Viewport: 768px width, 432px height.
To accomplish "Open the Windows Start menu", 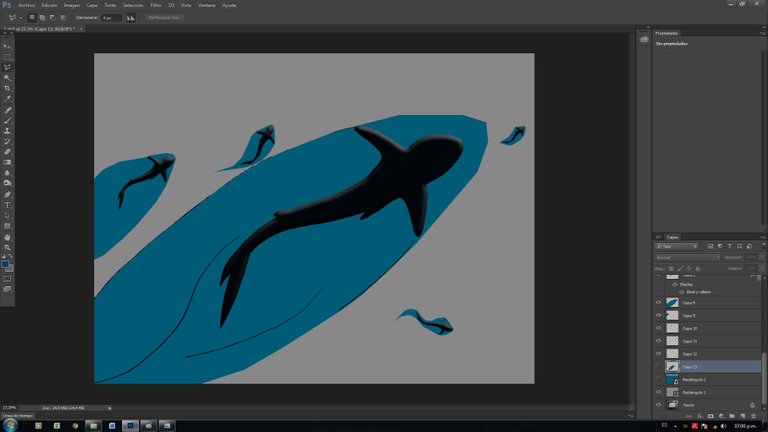I will point(10,425).
